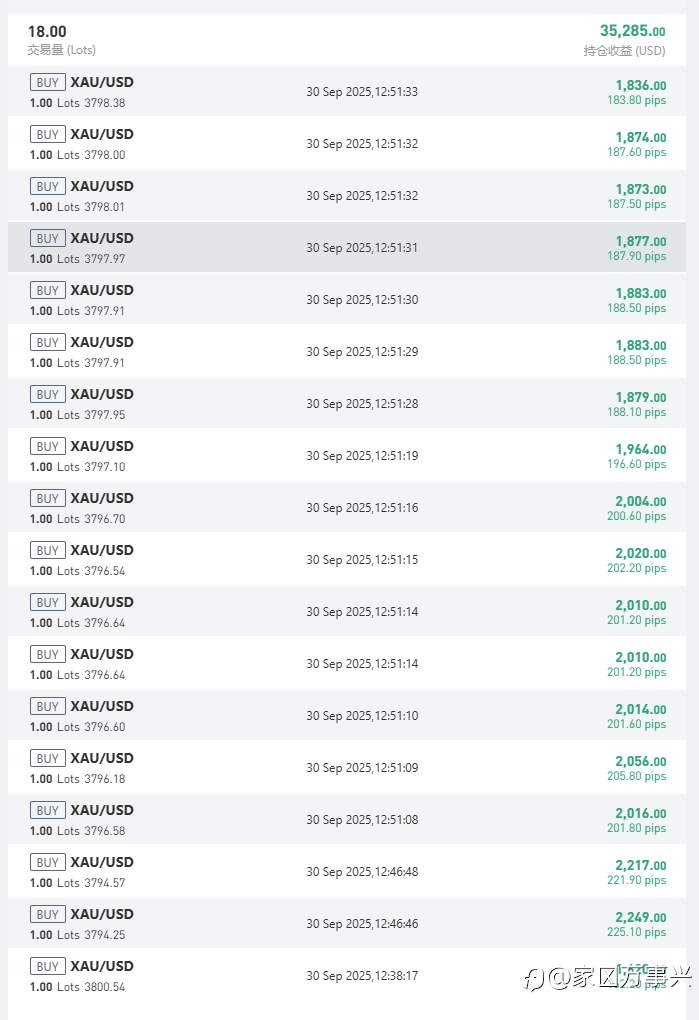The image size is (699, 1020).
Task: Click the 18.00 total lots header
Action: [x=47, y=32]
